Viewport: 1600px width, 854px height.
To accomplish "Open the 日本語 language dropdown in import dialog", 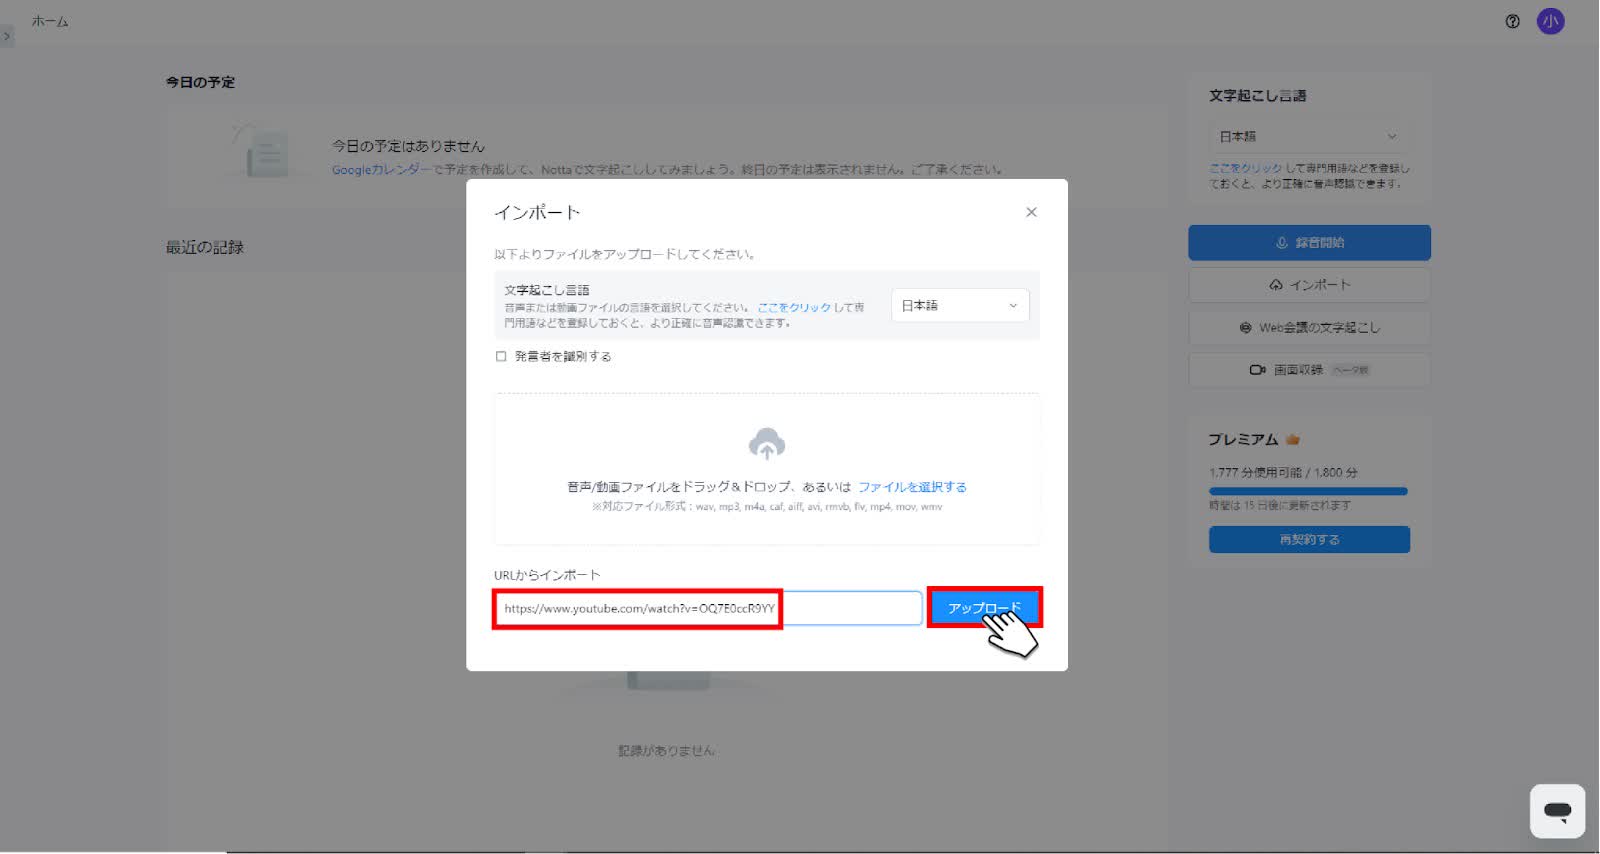I will click(x=960, y=306).
